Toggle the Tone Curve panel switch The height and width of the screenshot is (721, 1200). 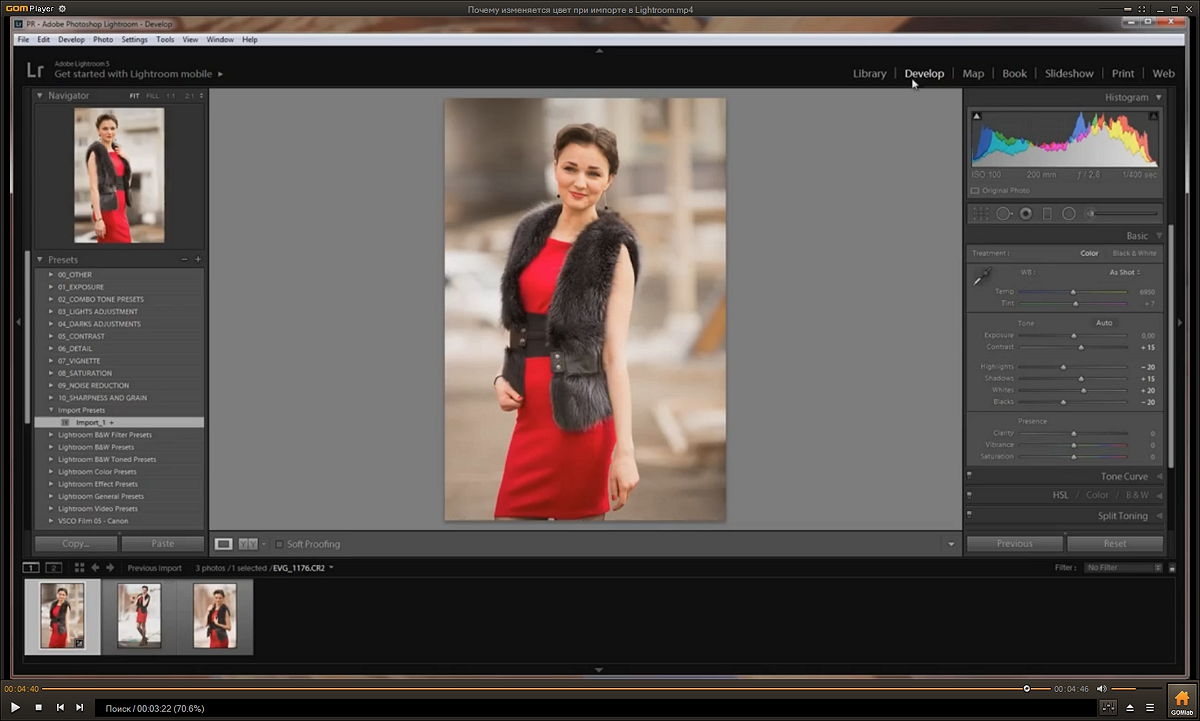969,477
